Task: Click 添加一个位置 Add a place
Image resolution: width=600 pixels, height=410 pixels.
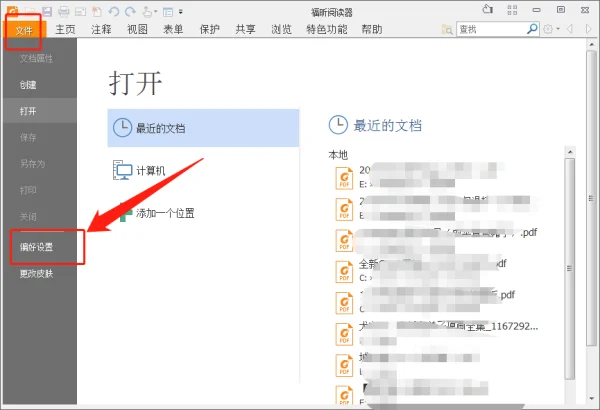Action: point(203,213)
